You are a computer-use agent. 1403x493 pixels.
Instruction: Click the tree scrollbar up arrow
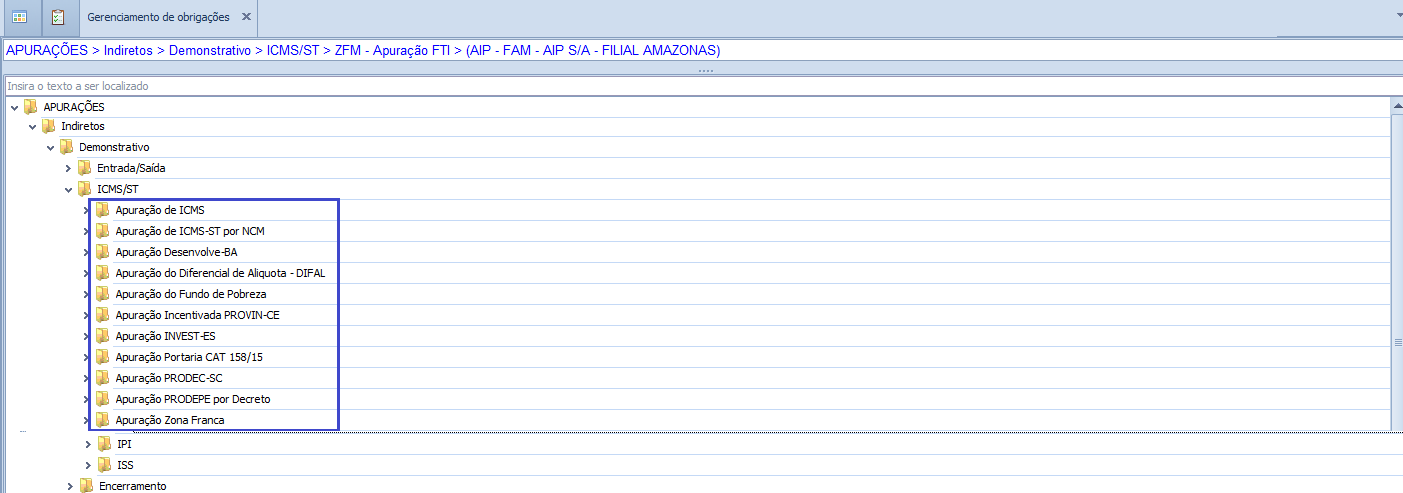1396,106
